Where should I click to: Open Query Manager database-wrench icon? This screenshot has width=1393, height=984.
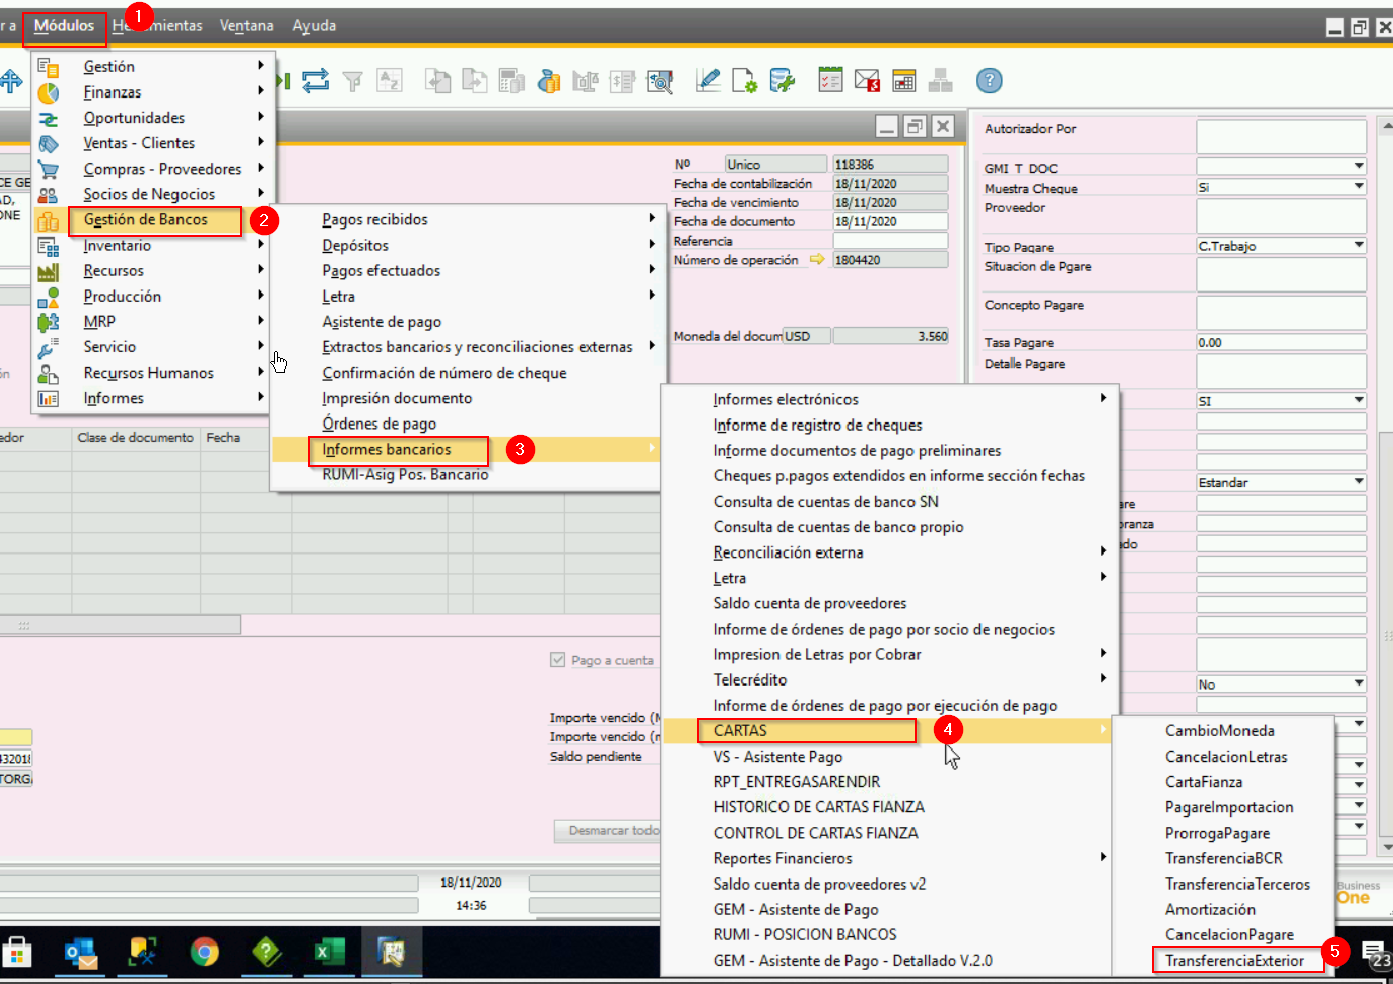782,81
